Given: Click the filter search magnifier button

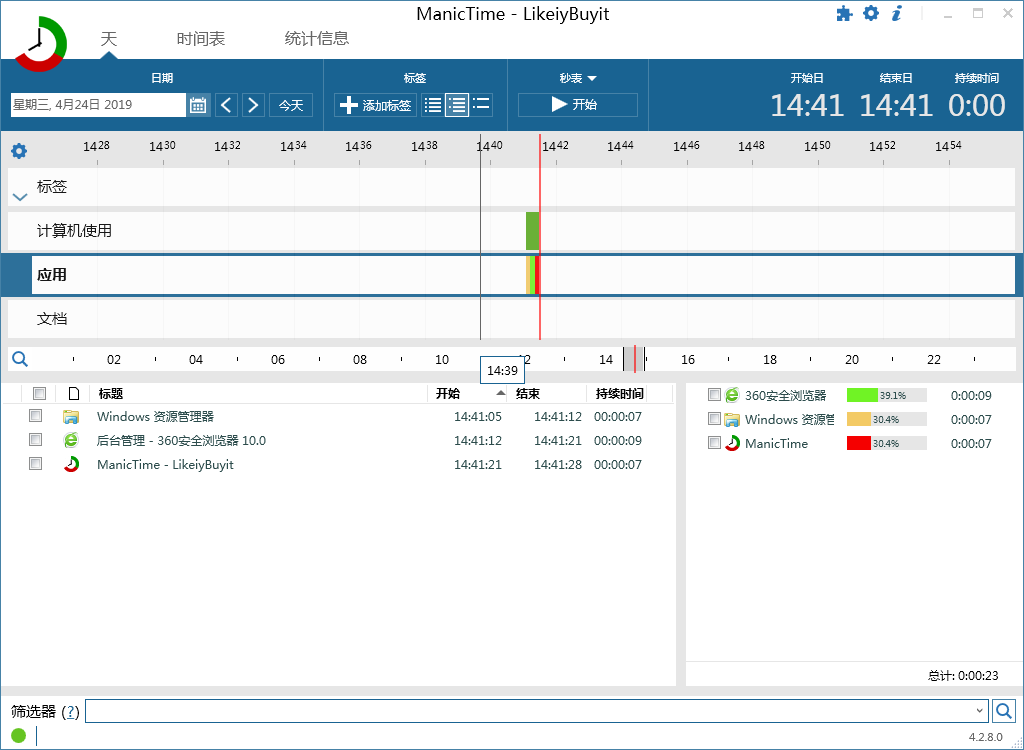Looking at the screenshot, I should click(1003, 711).
